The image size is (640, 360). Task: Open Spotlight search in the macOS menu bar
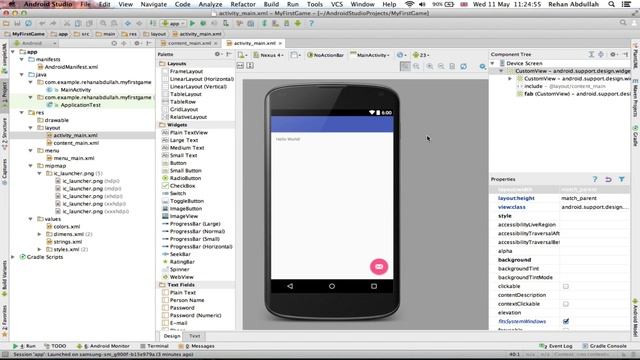point(611,4)
